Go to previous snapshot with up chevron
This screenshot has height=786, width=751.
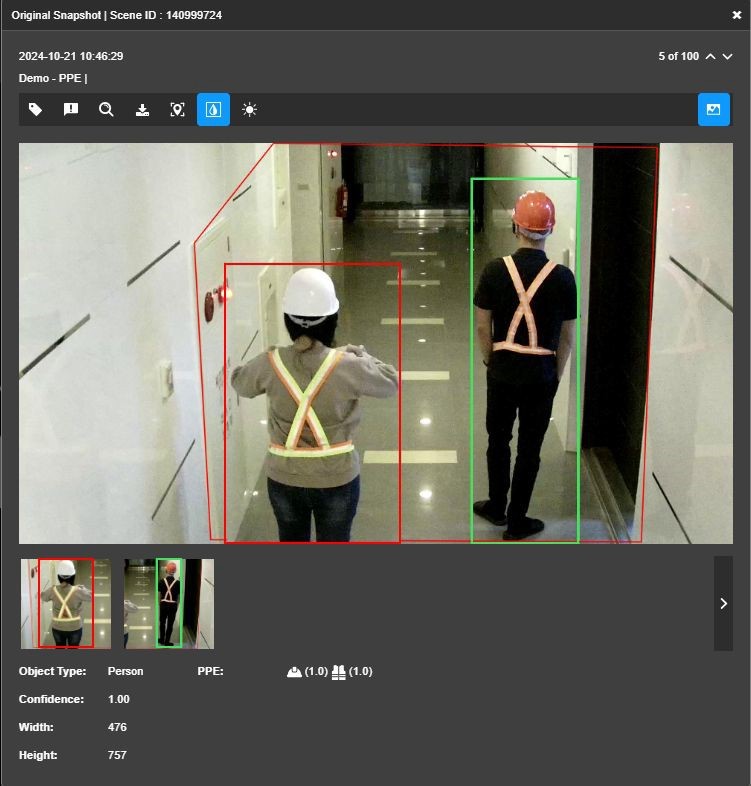tap(710, 57)
